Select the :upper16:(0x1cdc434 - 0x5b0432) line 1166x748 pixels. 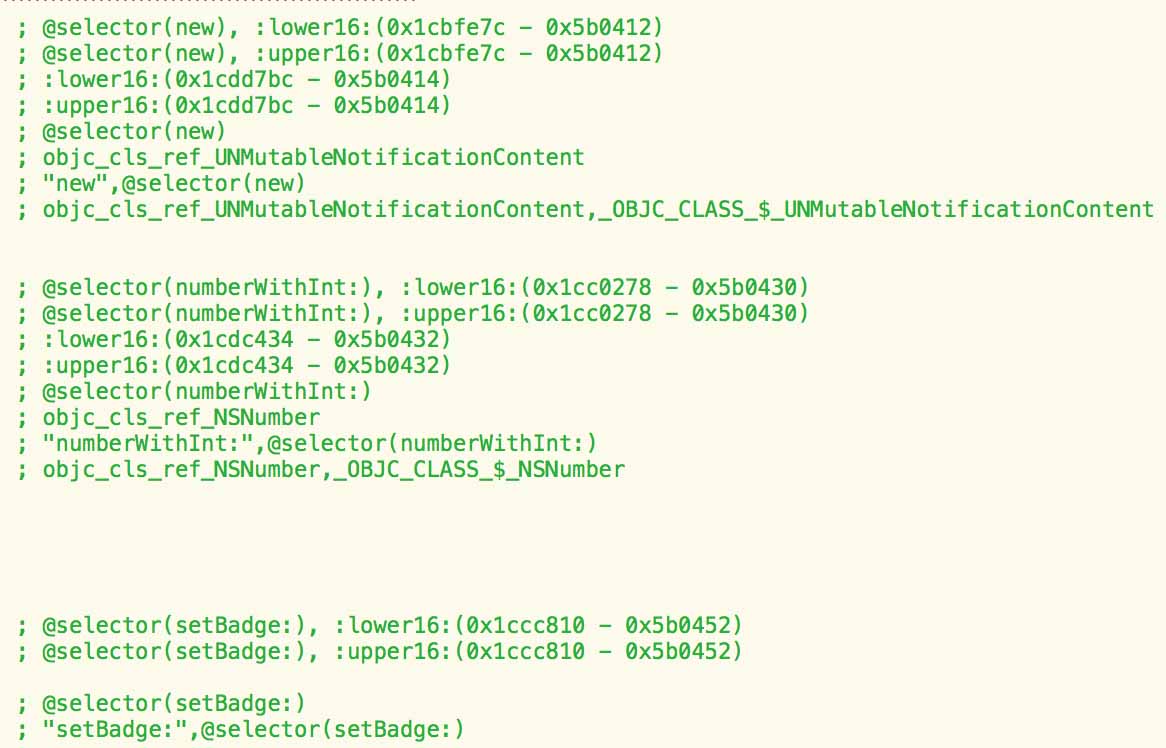pyautogui.click(x=234, y=366)
